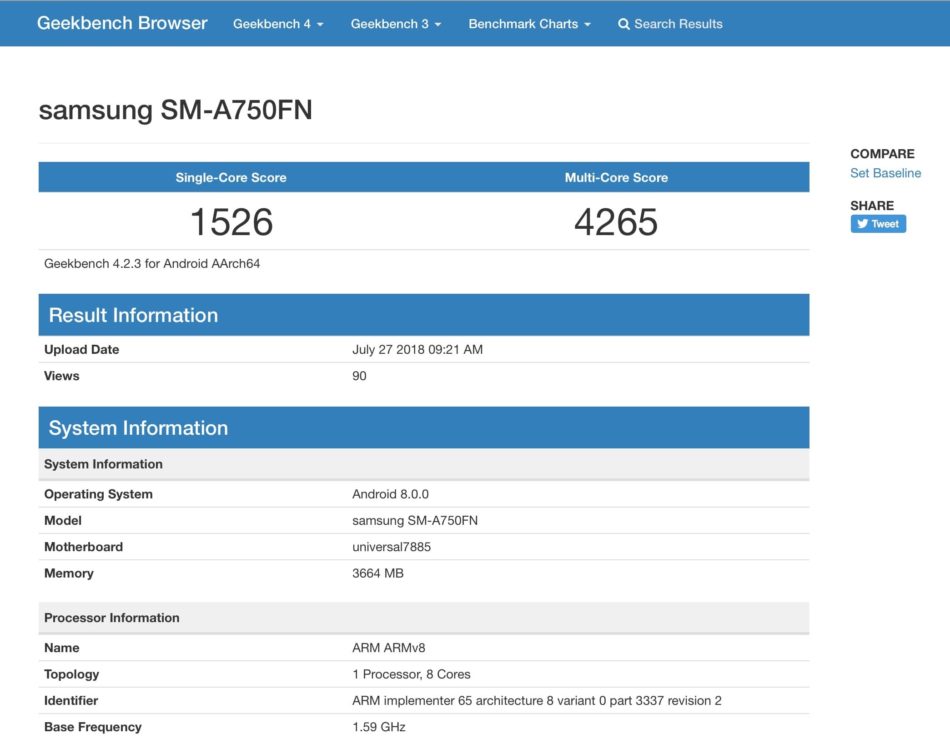950x744 pixels.
Task: Click the Set Baseline link
Action: [x=885, y=173]
